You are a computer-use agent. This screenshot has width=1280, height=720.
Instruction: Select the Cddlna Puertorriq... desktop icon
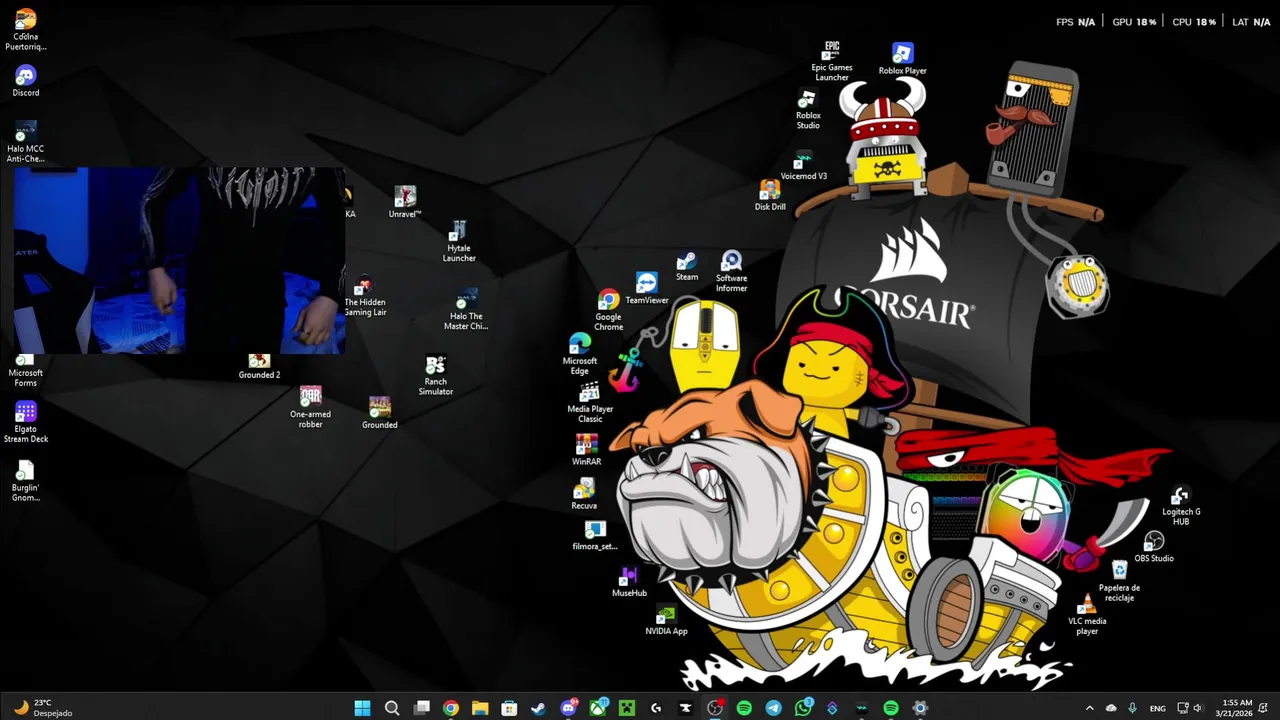(26, 30)
